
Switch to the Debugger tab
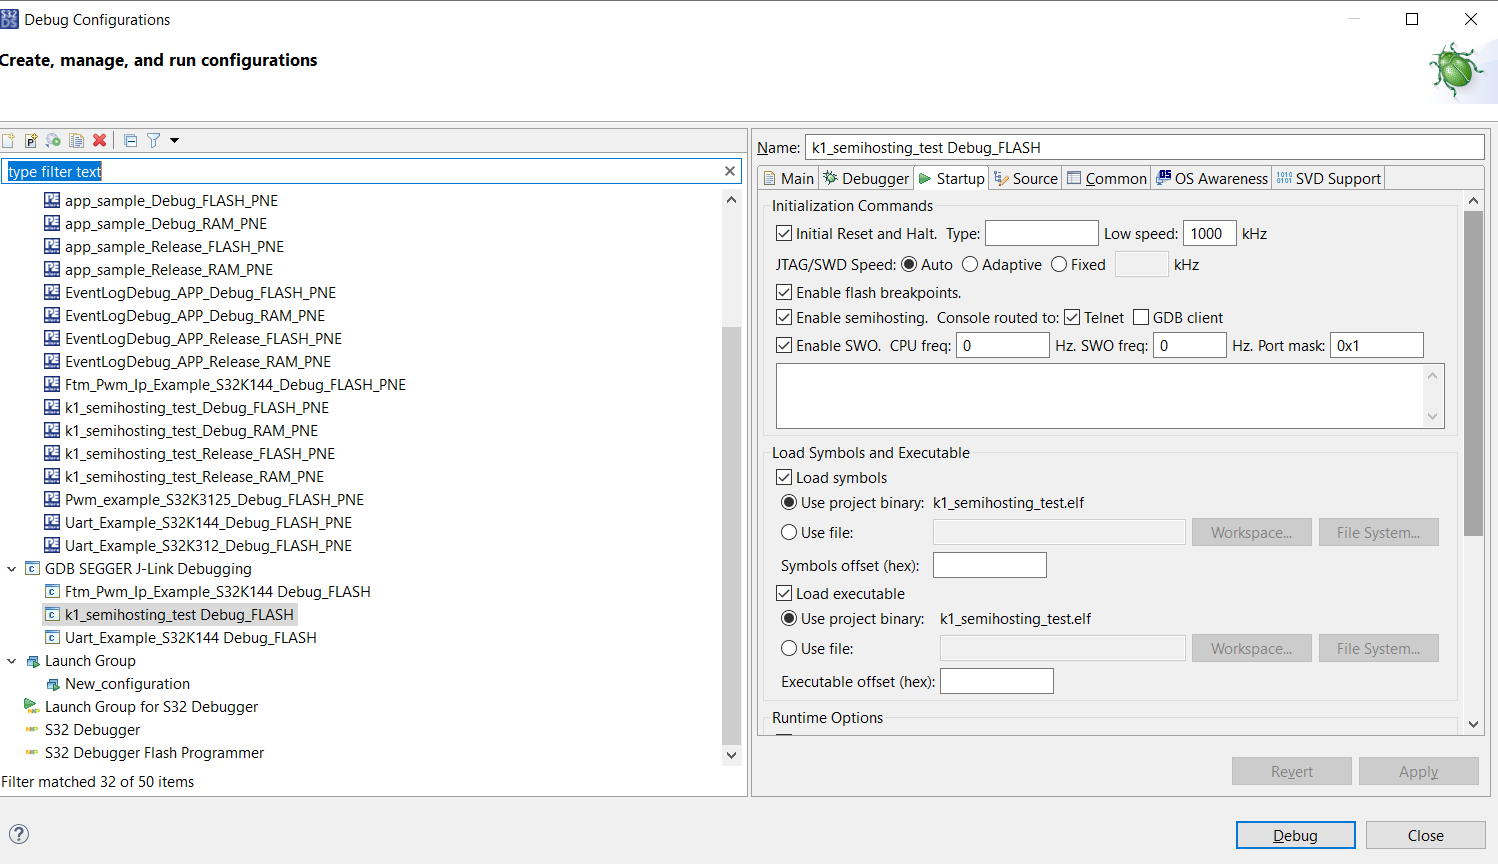(866, 179)
